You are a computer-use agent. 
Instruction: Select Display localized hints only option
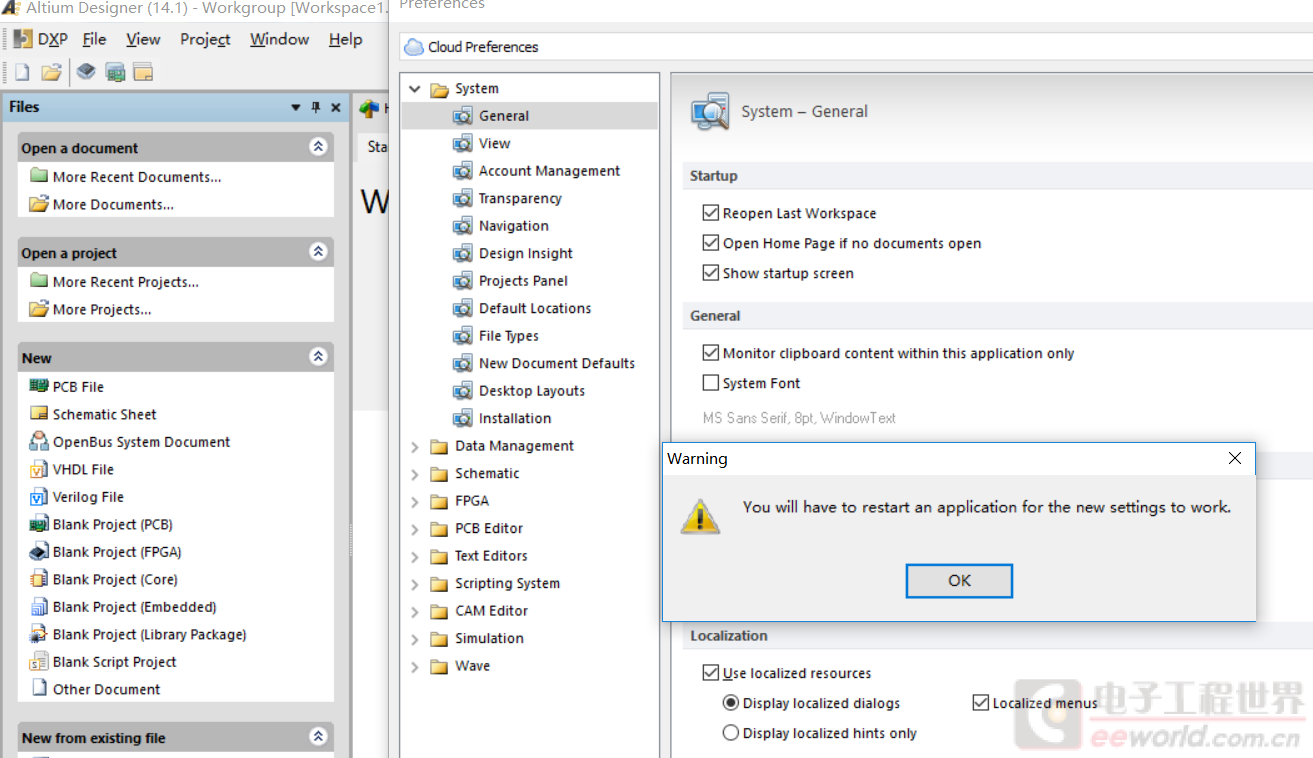pos(731,733)
